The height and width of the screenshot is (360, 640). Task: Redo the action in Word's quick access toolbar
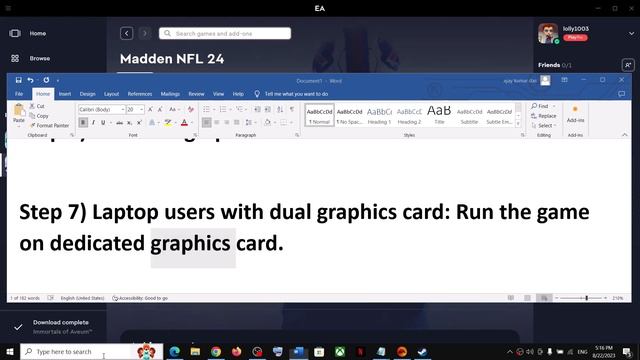(46, 80)
